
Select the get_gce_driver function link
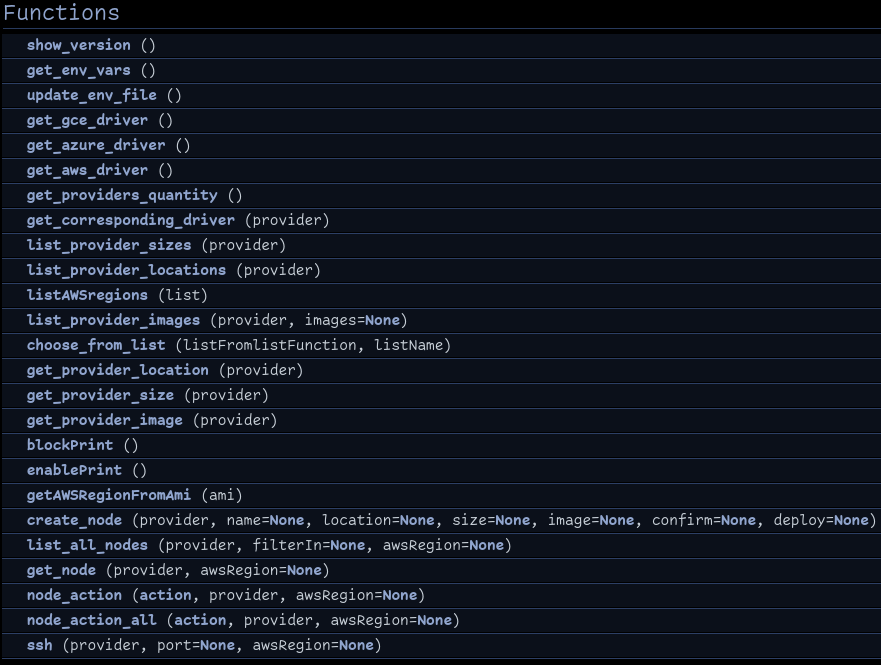(x=87, y=120)
